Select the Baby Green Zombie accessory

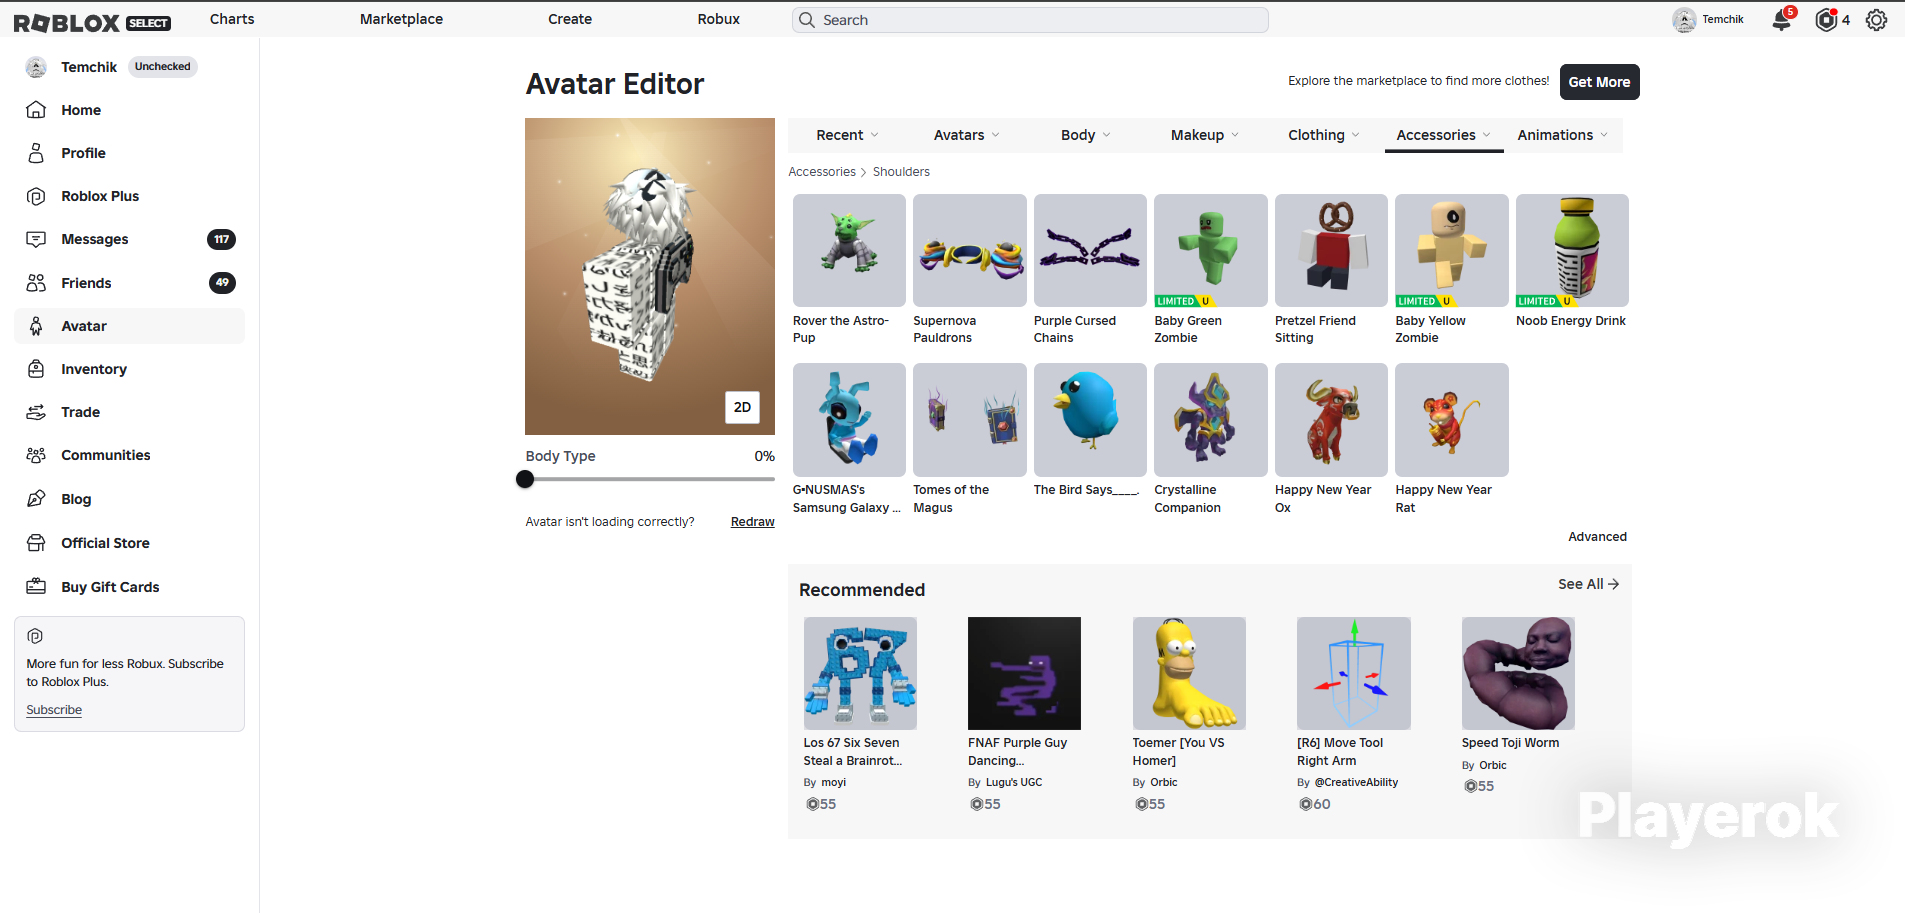click(x=1211, y=250)
